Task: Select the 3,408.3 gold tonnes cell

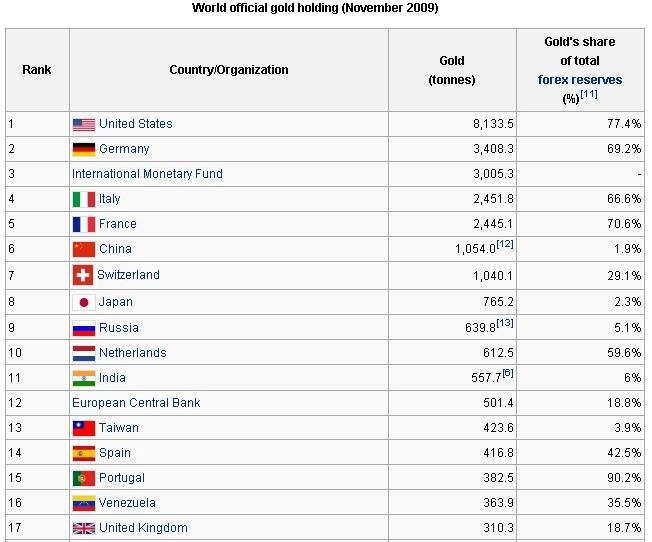Action: (452, 149)
